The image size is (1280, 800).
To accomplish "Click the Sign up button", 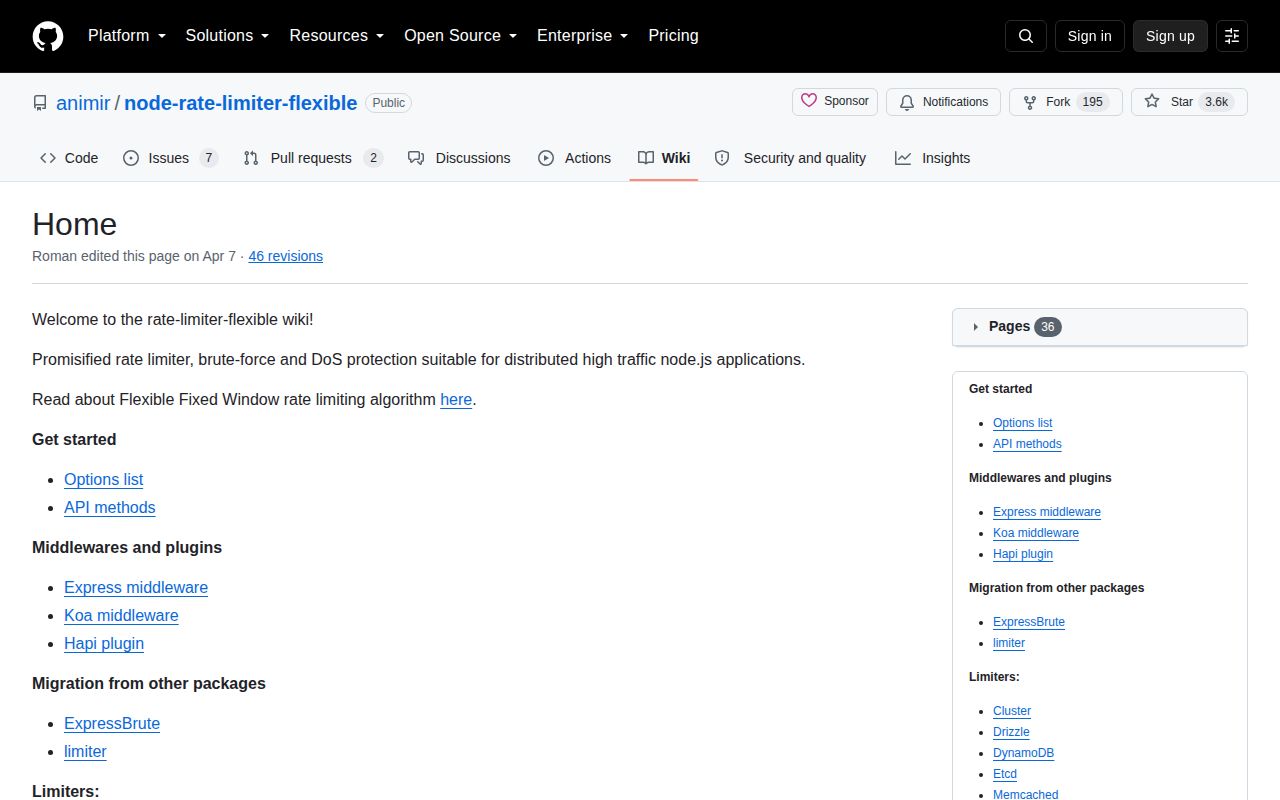I will click(1170, 36).
